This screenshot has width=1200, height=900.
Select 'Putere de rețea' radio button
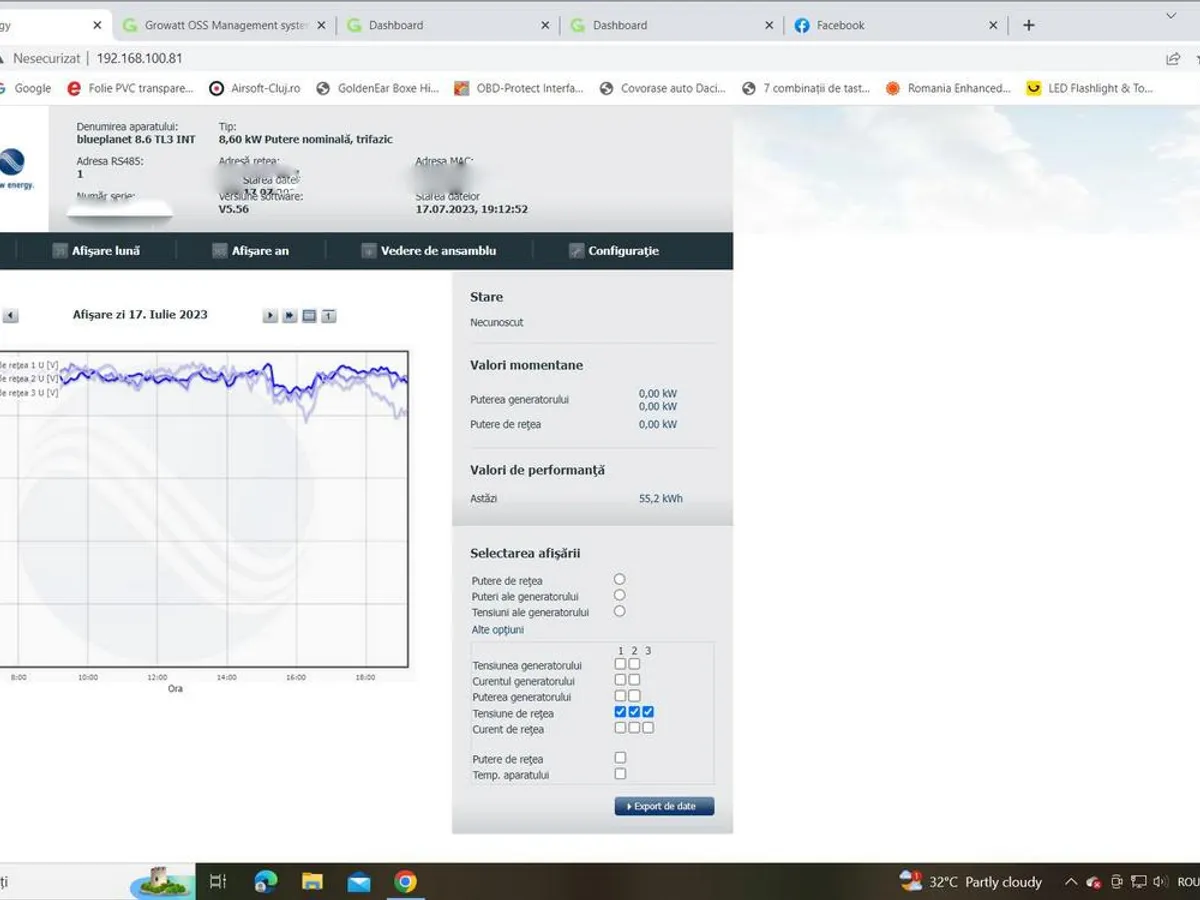click(x=619, y=579)
